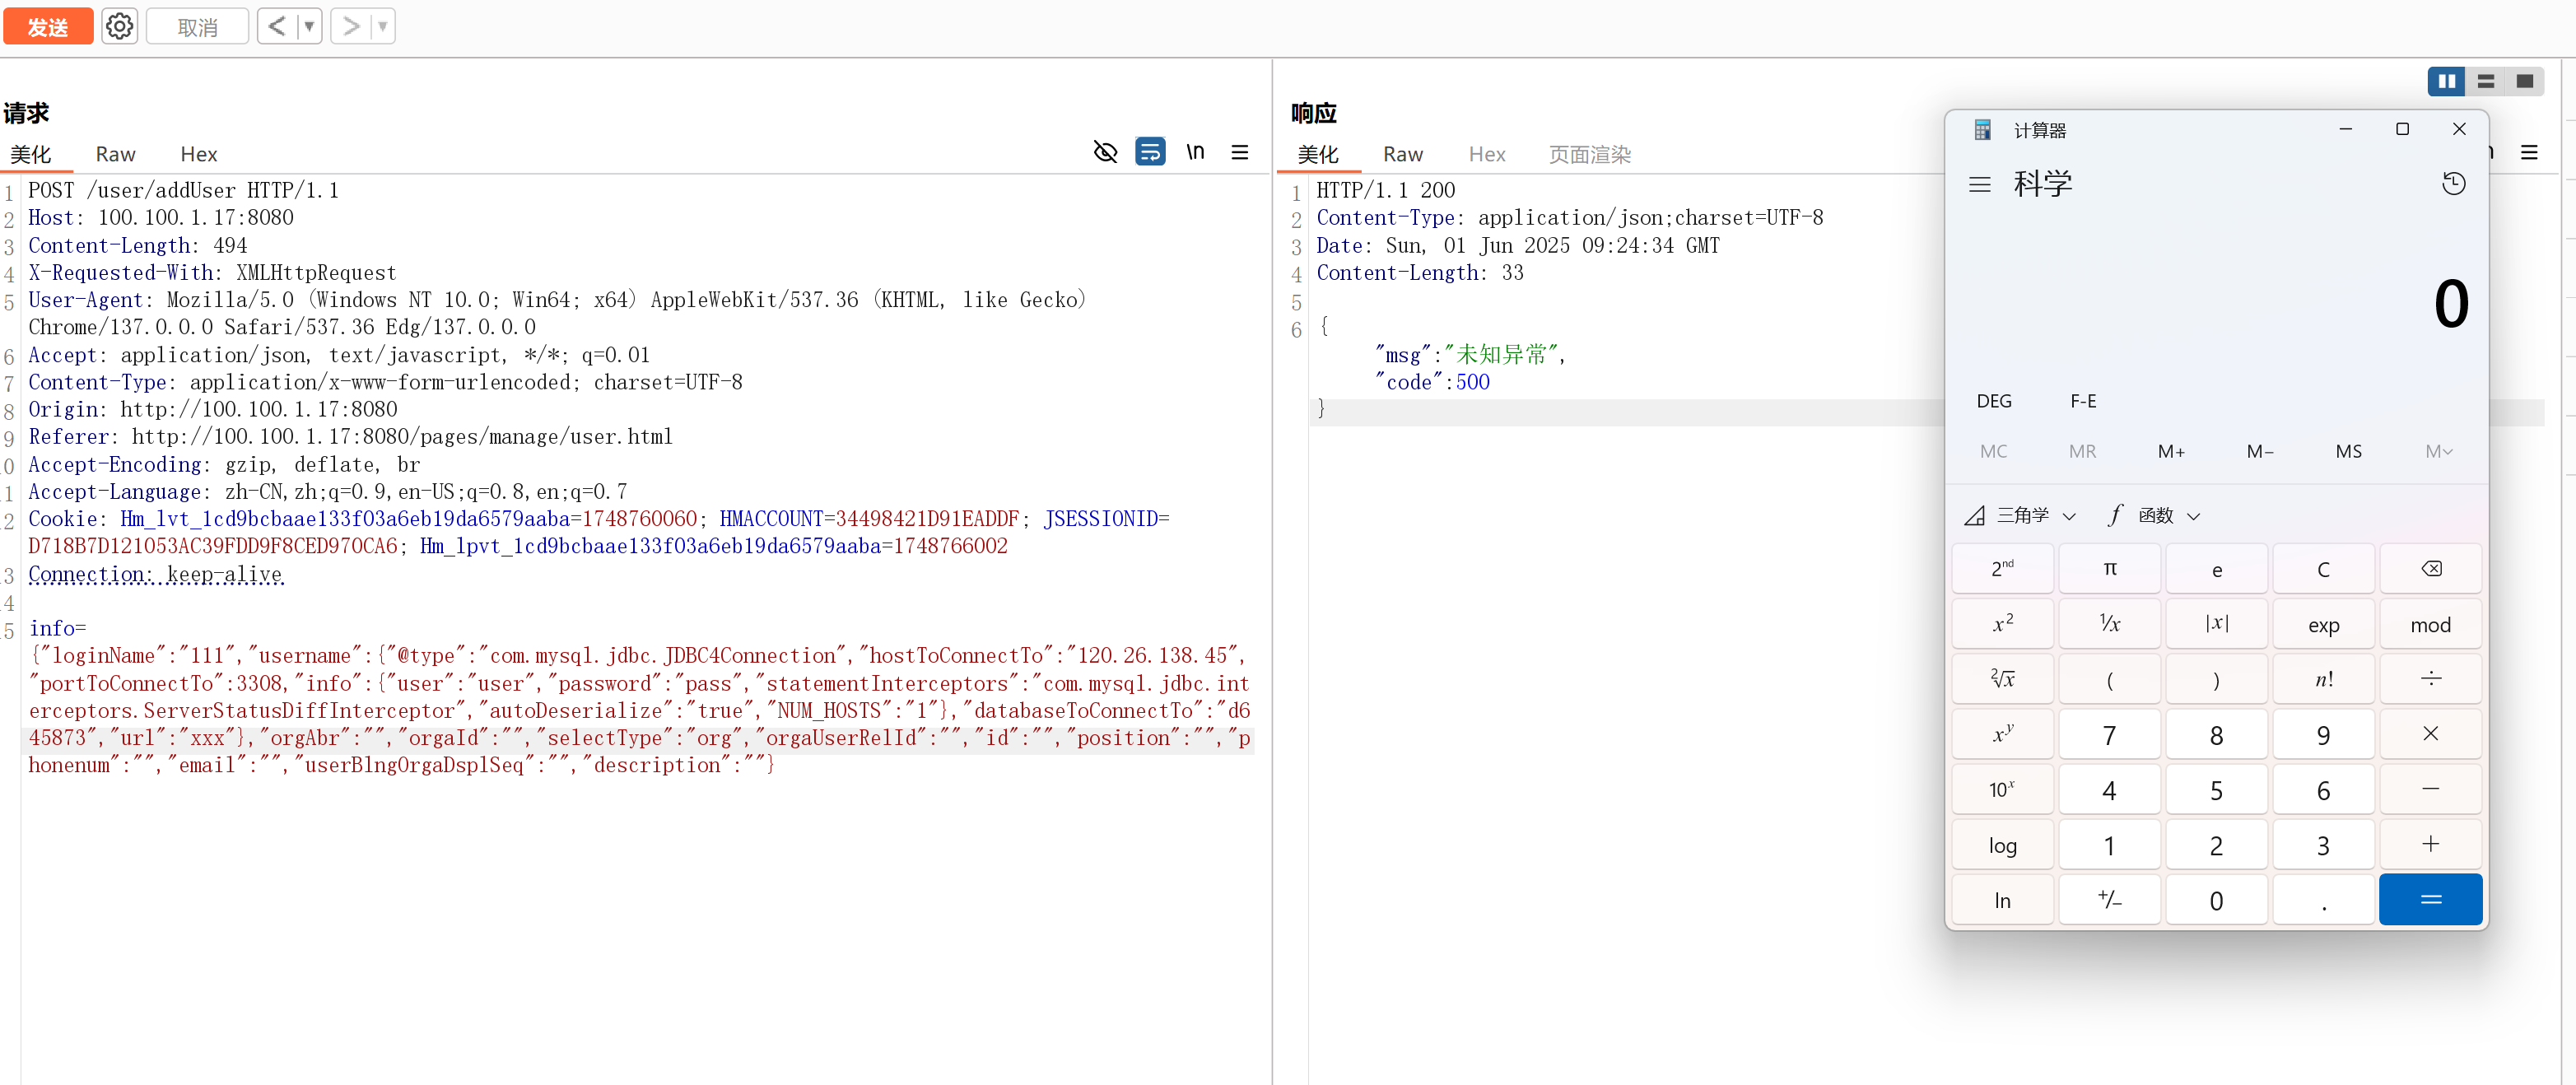
Task: Select the response 美化 tab
Action: tap(1318, 154)
